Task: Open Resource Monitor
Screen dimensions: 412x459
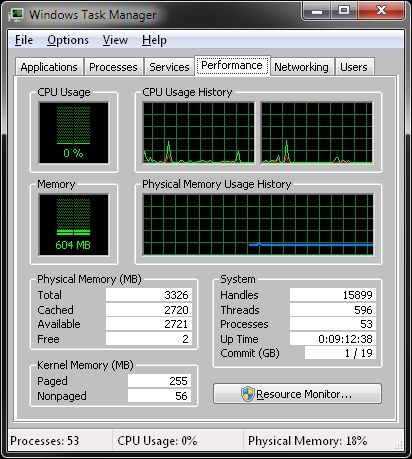Action: pos(297,394)
